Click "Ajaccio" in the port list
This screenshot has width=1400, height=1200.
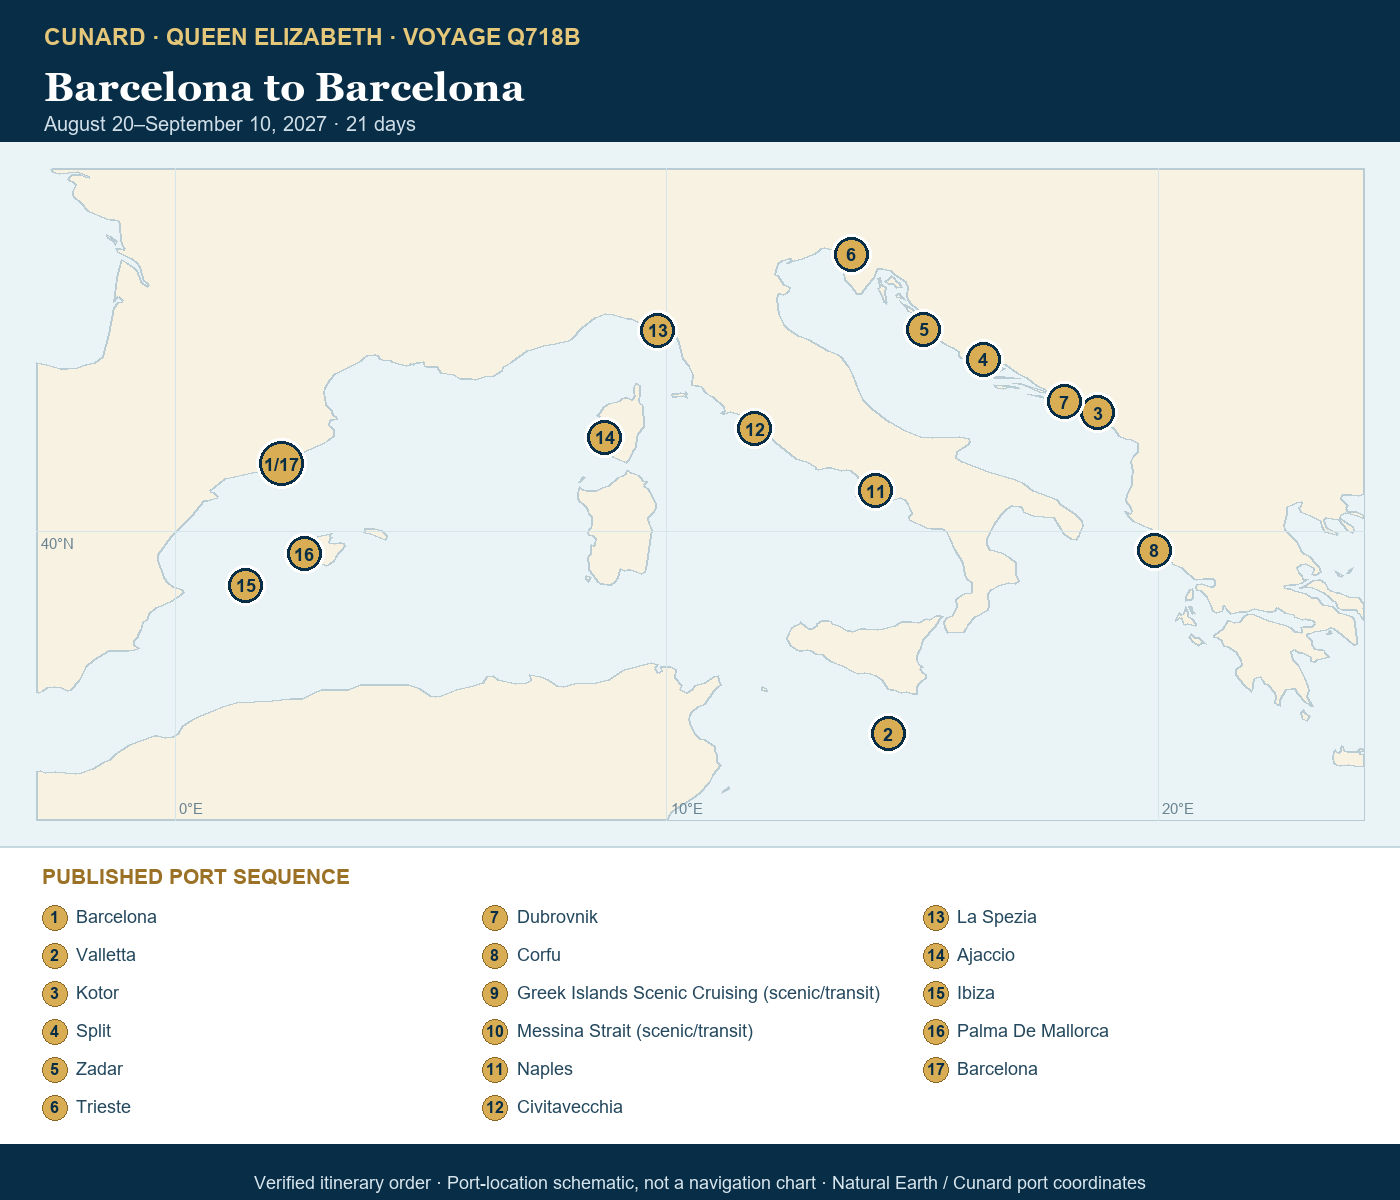pos(986,955)
